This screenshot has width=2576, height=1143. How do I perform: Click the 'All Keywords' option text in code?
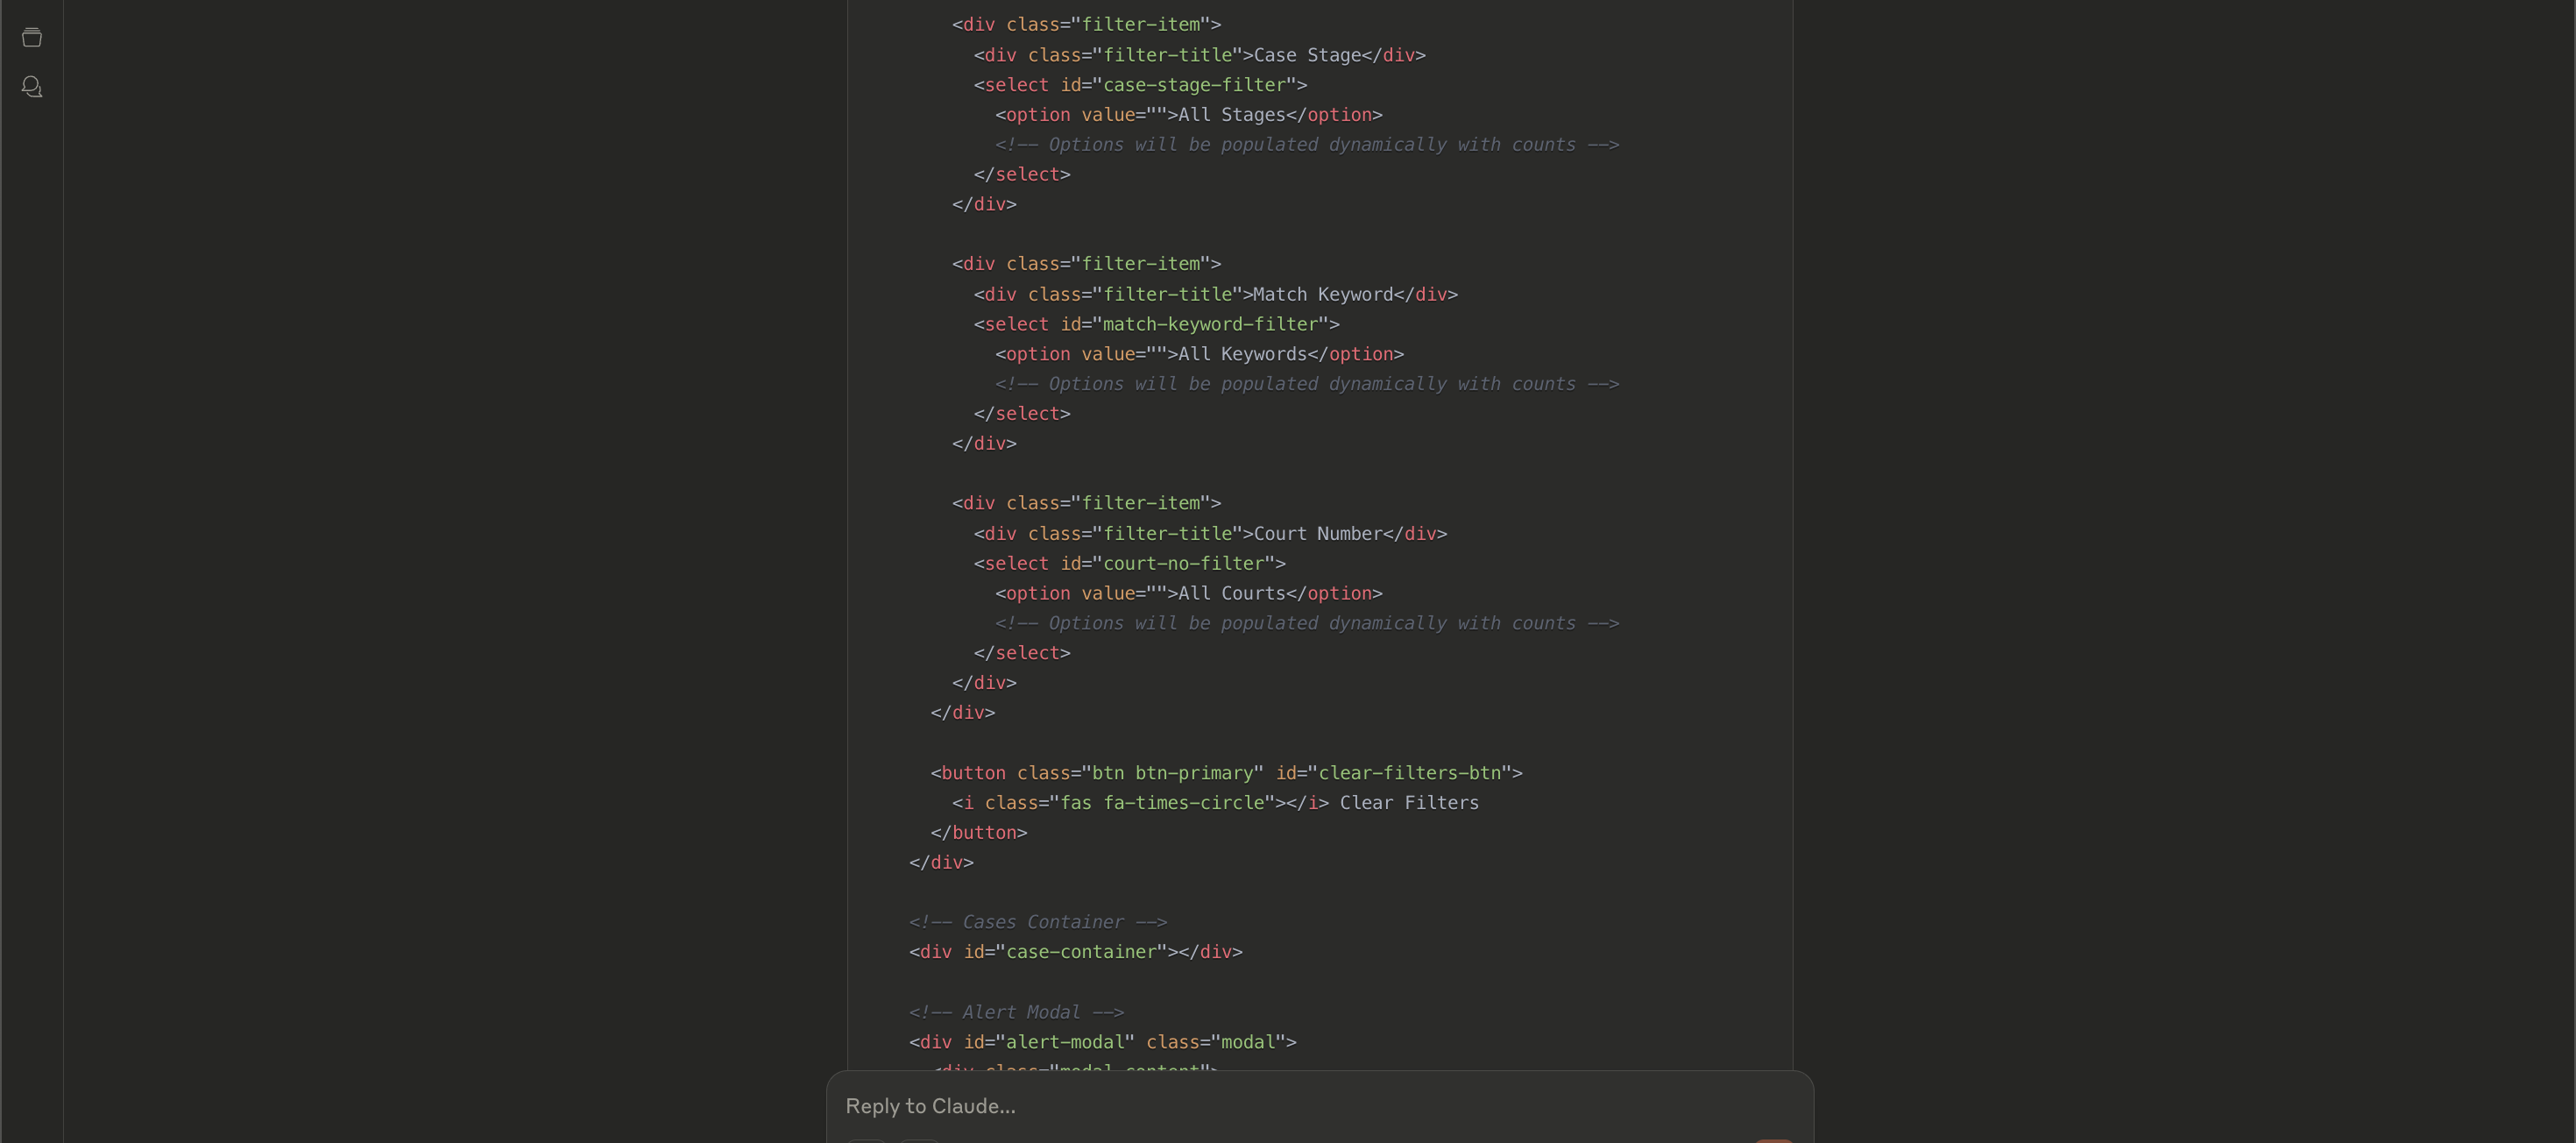tap(1242, 354)
